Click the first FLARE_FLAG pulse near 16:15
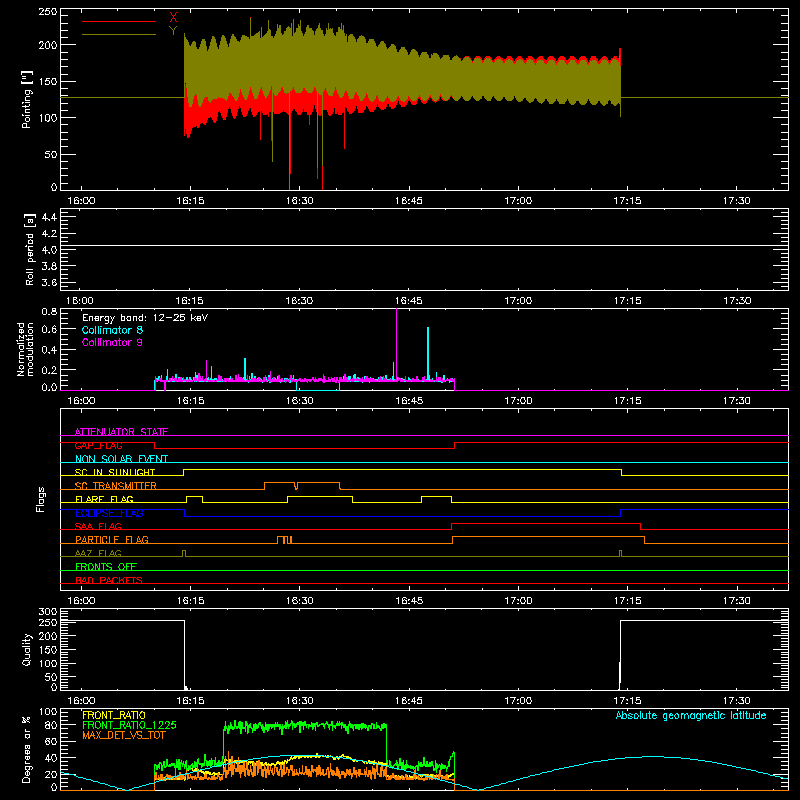The image size is (800, 800). (194, 499)
